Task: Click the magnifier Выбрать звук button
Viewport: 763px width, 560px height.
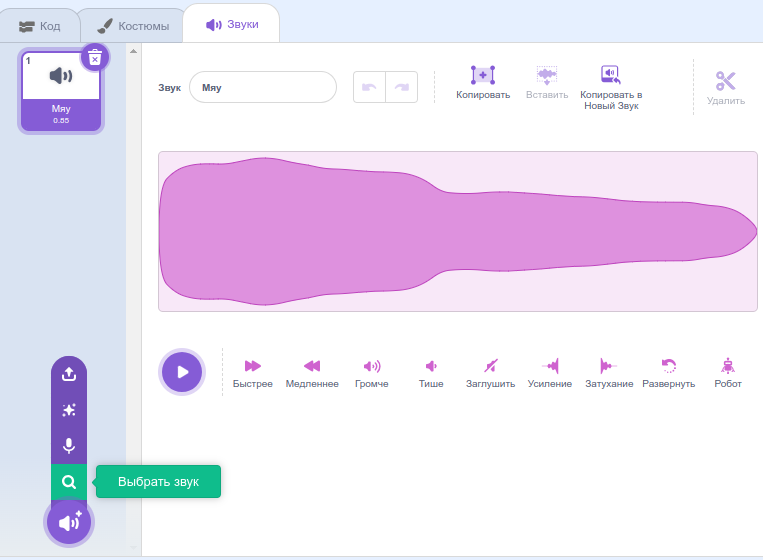Action: pos(69,482)
